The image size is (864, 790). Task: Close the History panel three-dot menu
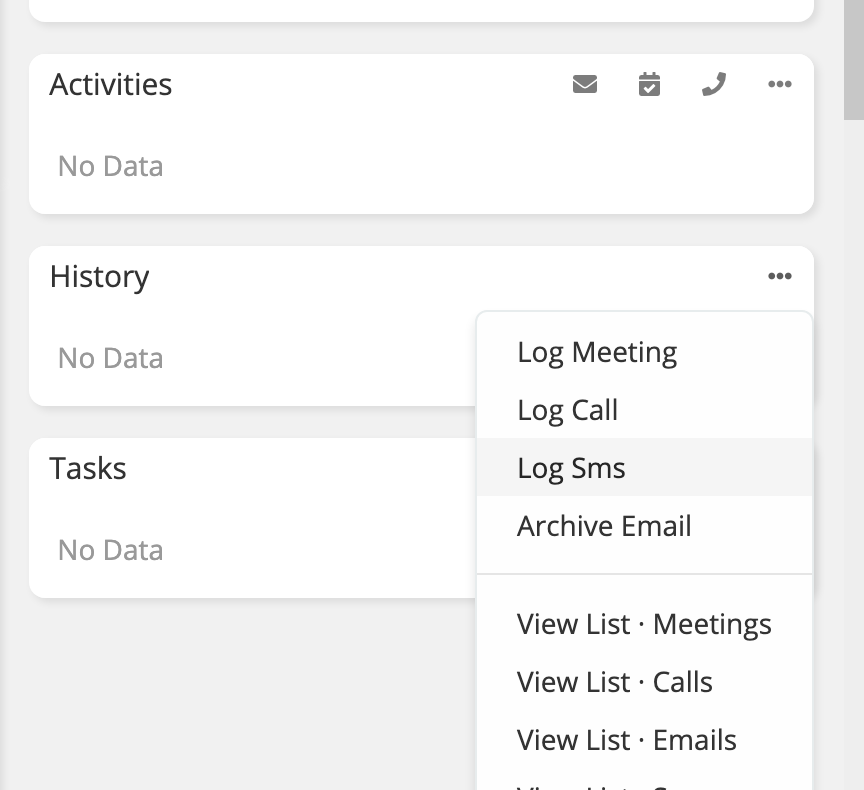click(x=780, y=277)
